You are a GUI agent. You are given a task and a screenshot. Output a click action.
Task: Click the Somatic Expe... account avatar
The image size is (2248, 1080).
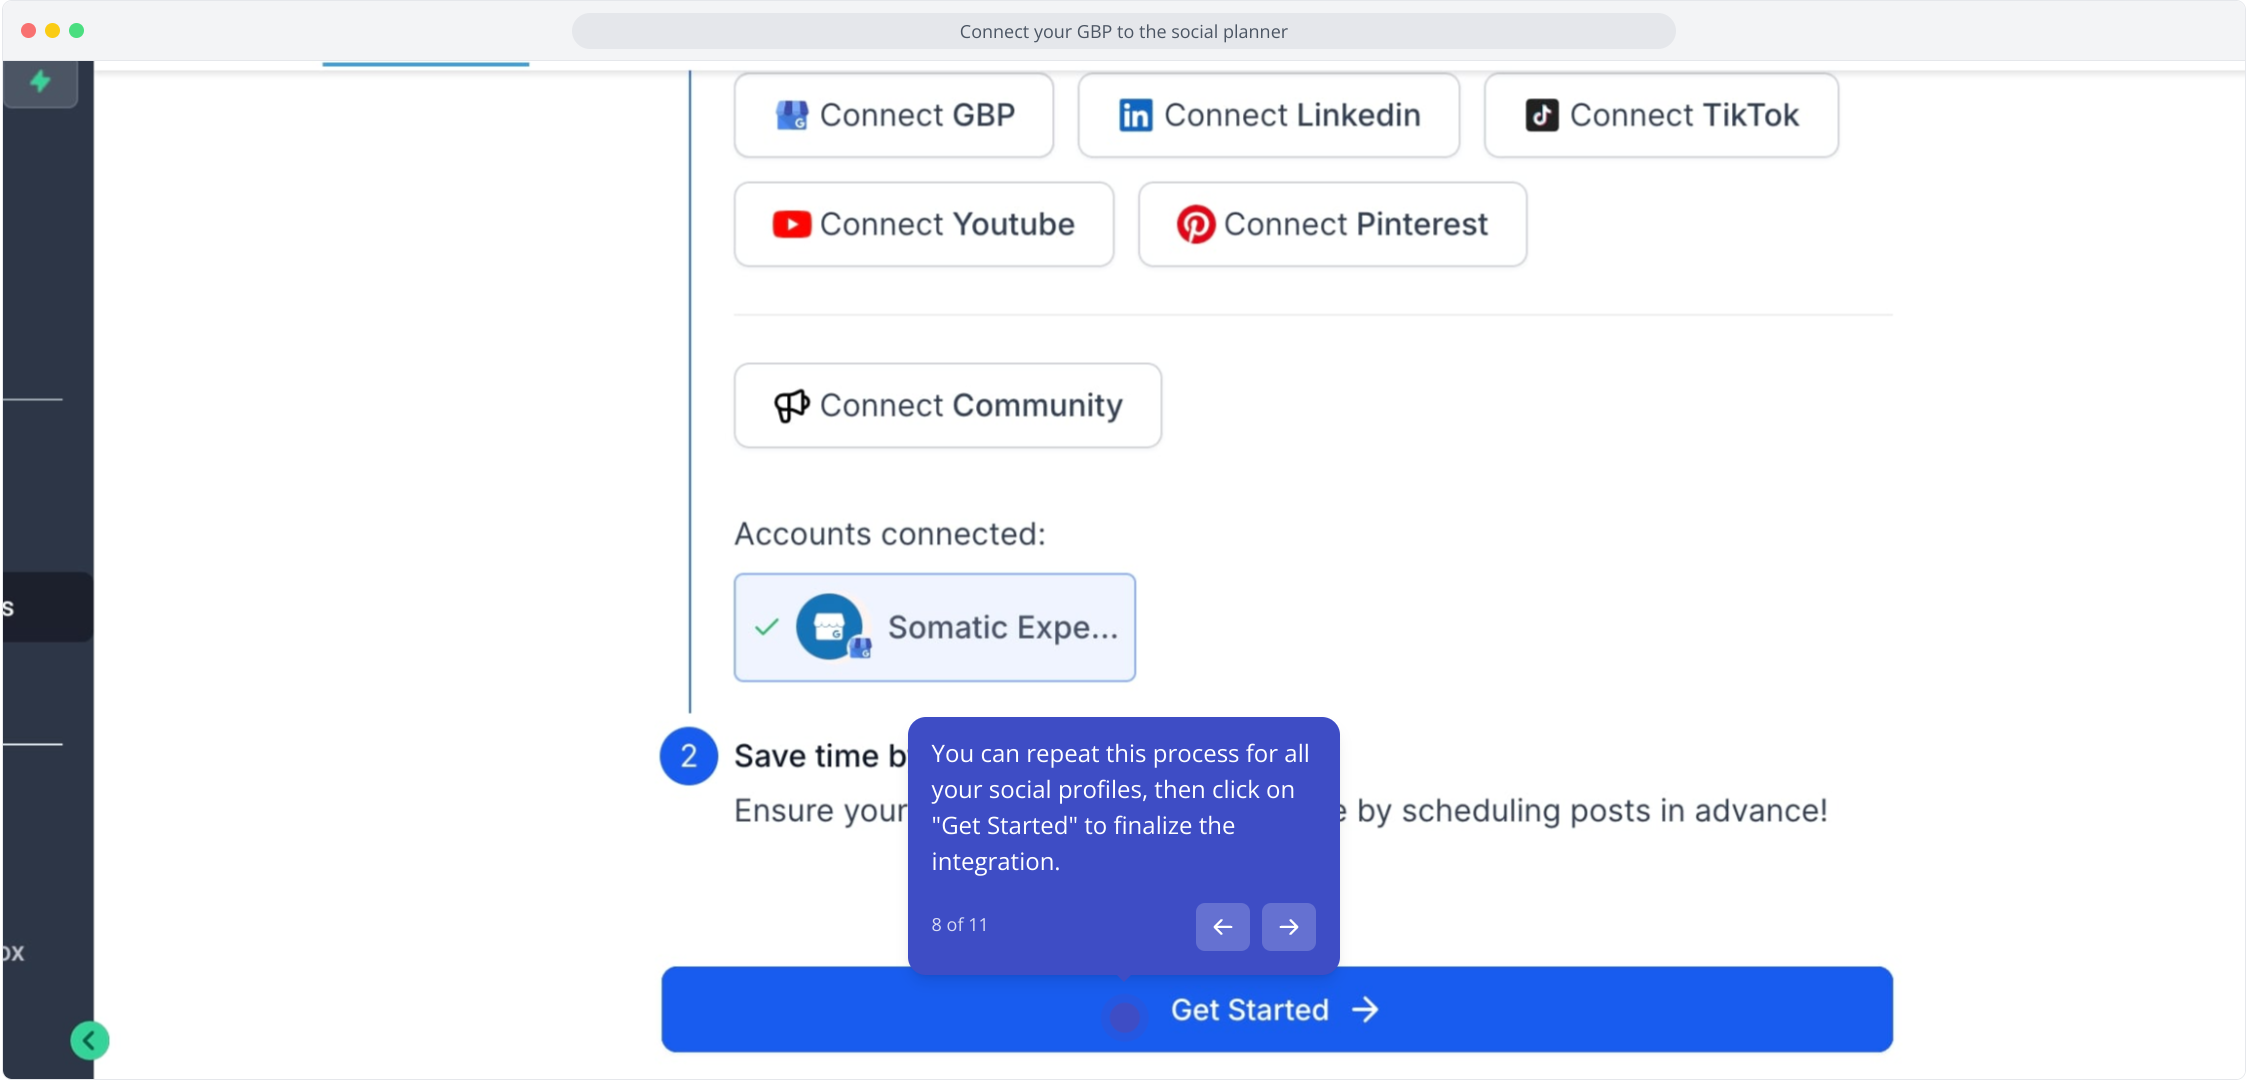pos(829,627)
